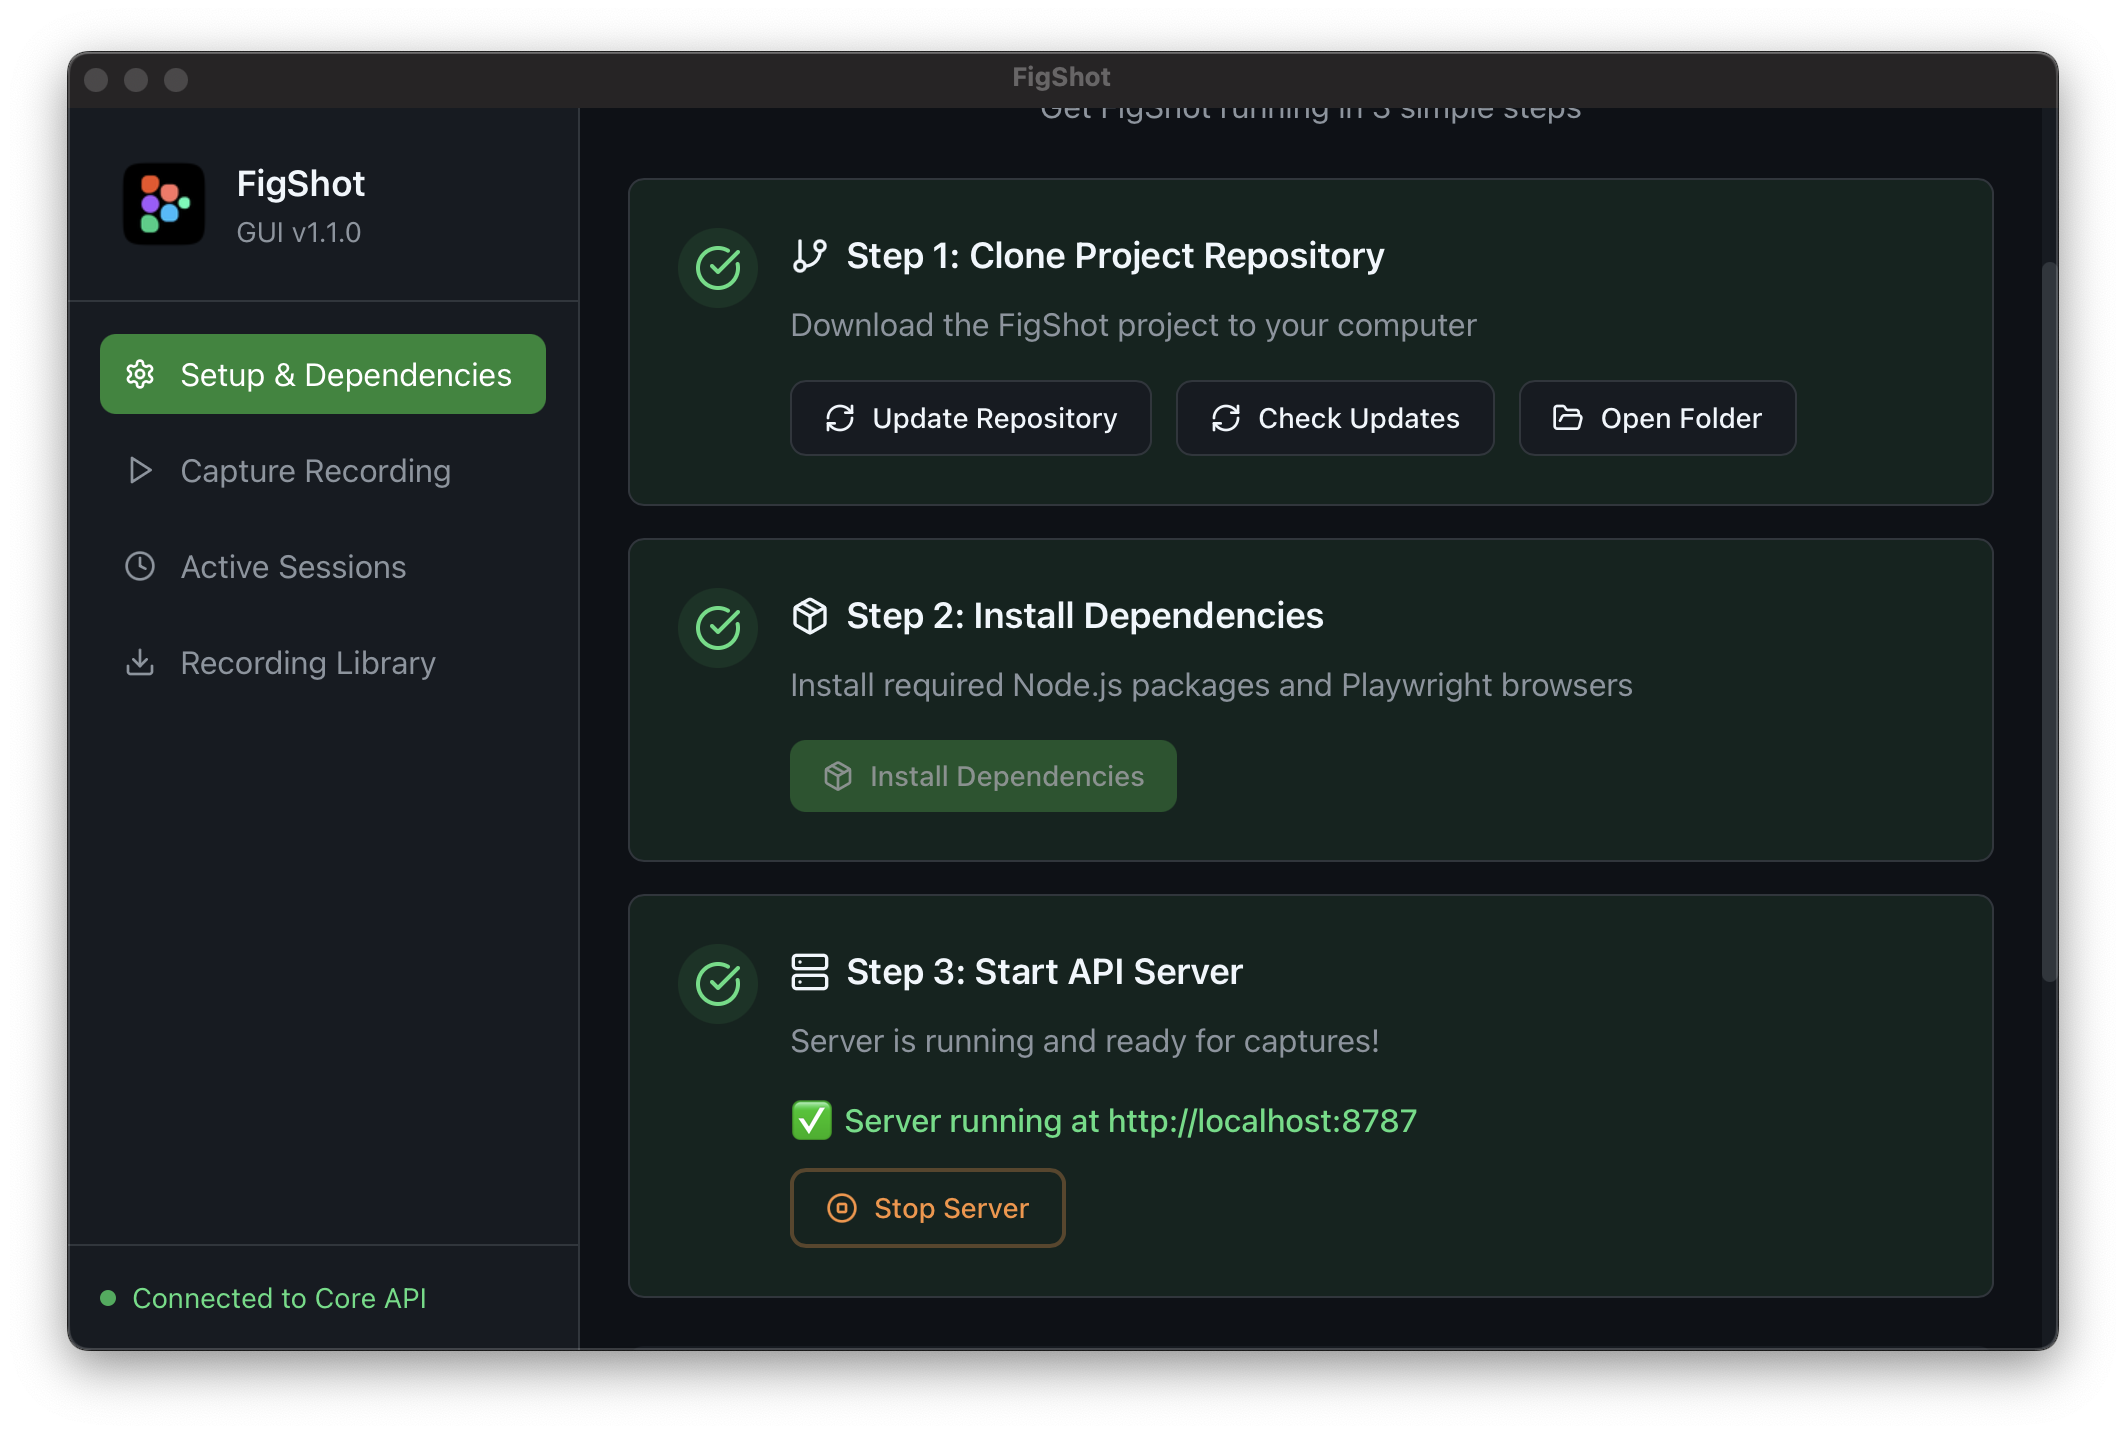This screenshot has height=1434, width=2126.
Task: Click Step 3's green completion checkmark
Action: (x=716, y=984)
